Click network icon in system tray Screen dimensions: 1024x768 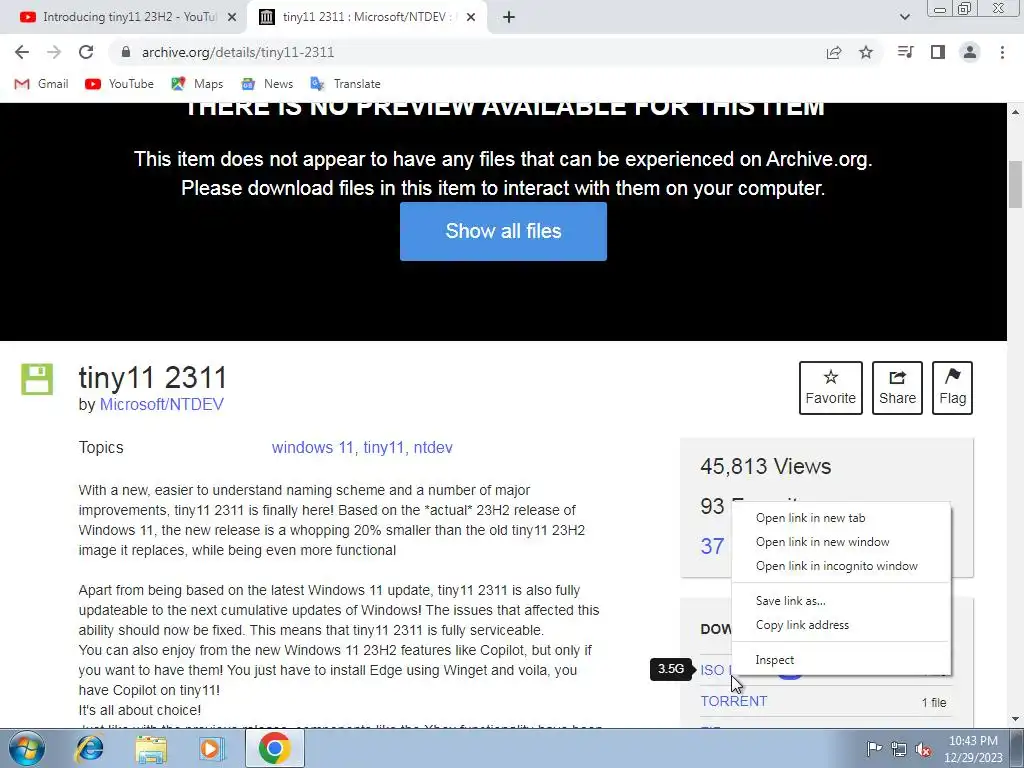coord(899,749)
